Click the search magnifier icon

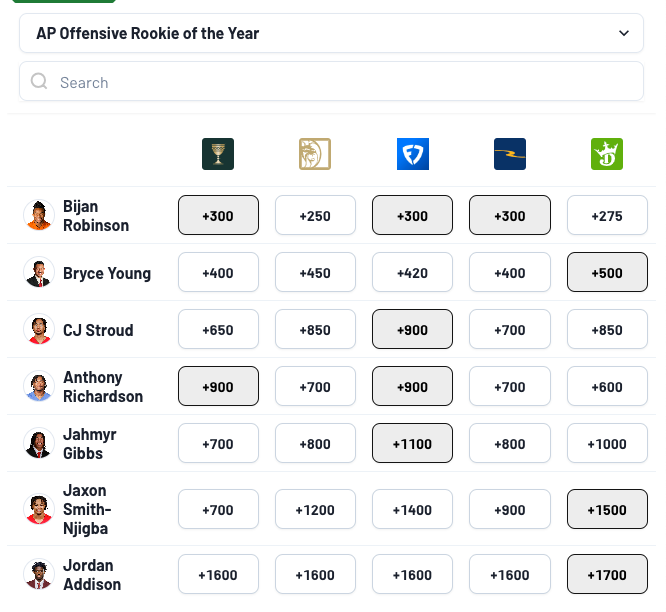(x=39, y=81)
